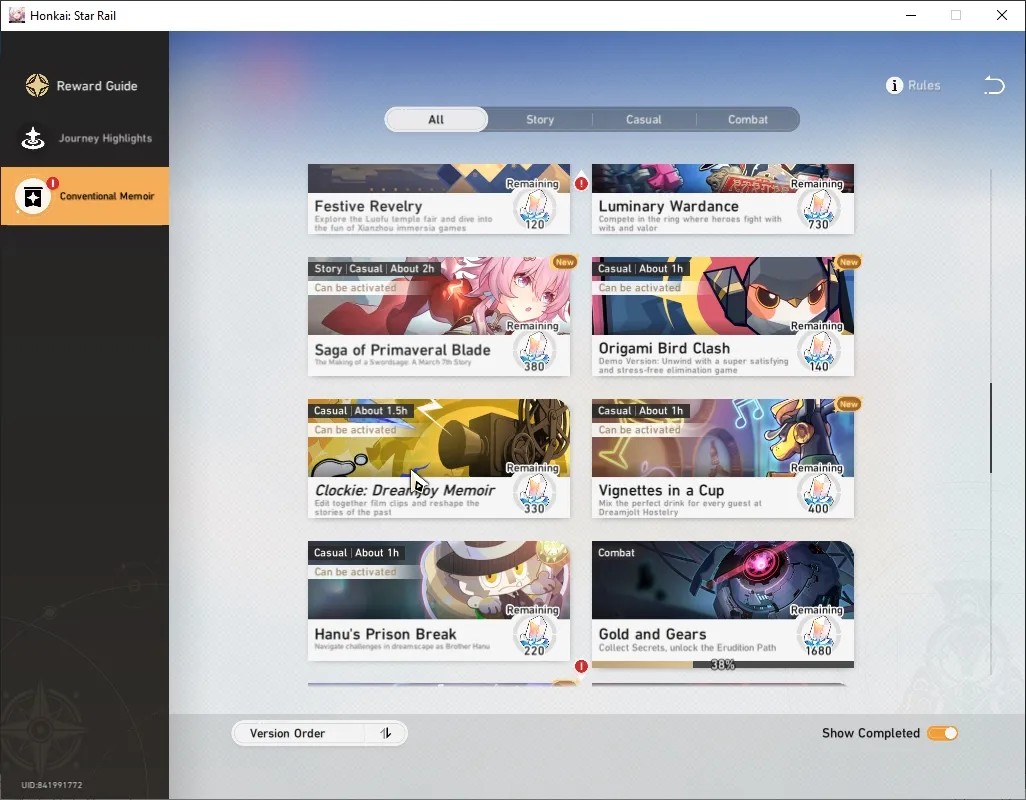Open the Saga of Primaveral Blade card
This screenshot has width=1026, height=800.
pos(438,317)
